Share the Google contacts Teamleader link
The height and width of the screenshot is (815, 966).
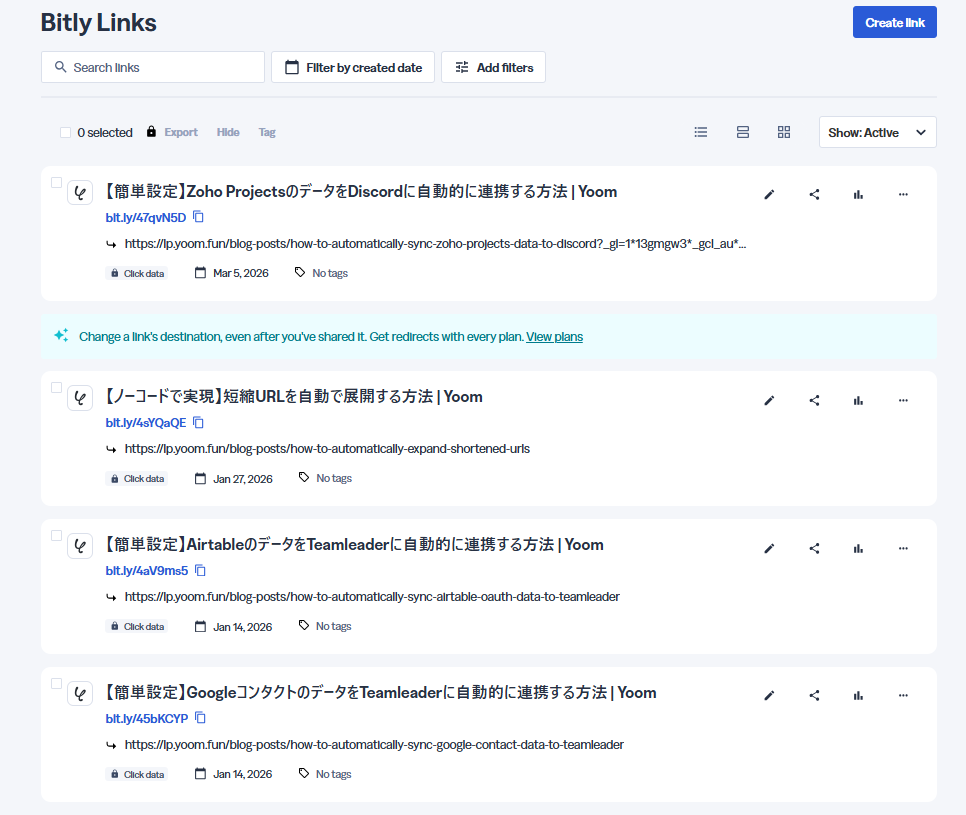(x=814, y=695)
